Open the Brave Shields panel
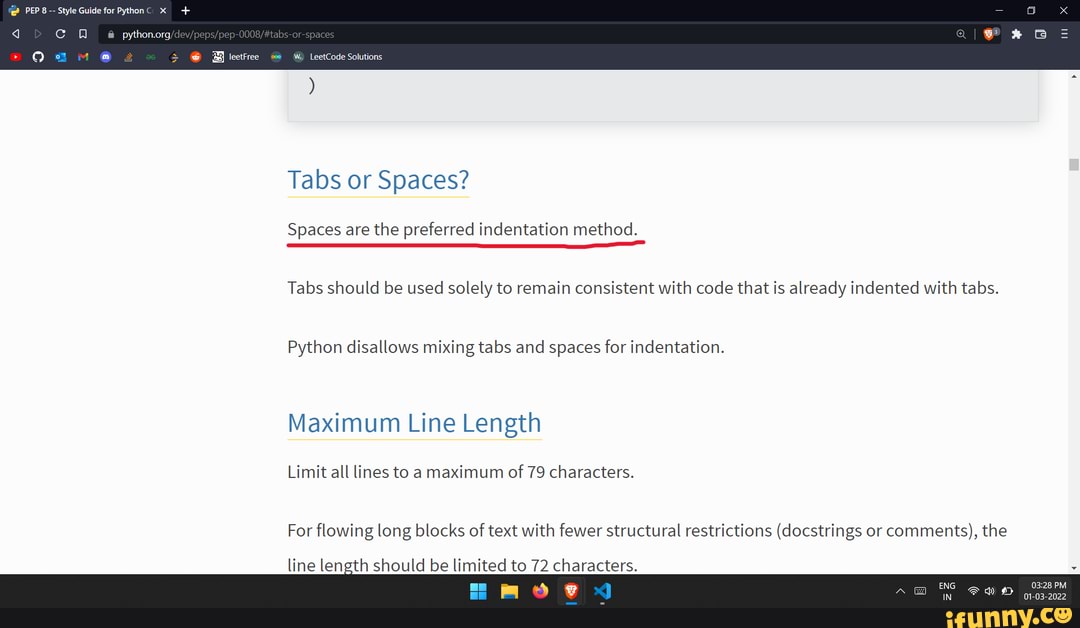 [988, 33]
